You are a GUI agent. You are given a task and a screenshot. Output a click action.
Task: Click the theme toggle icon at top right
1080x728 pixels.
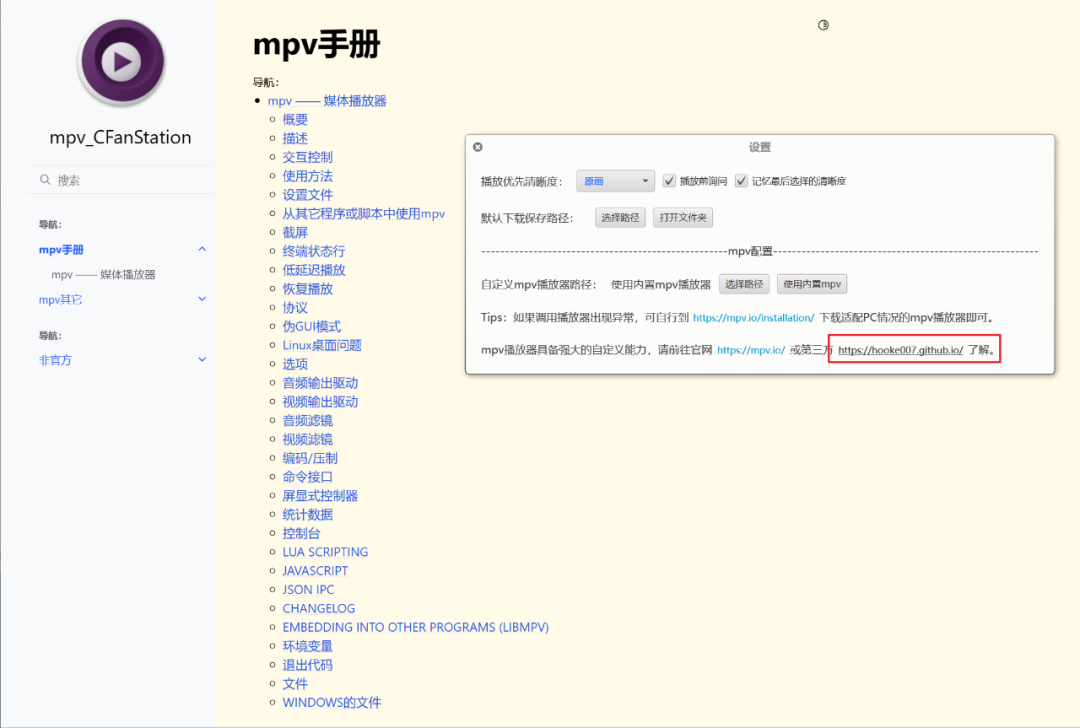823,25
